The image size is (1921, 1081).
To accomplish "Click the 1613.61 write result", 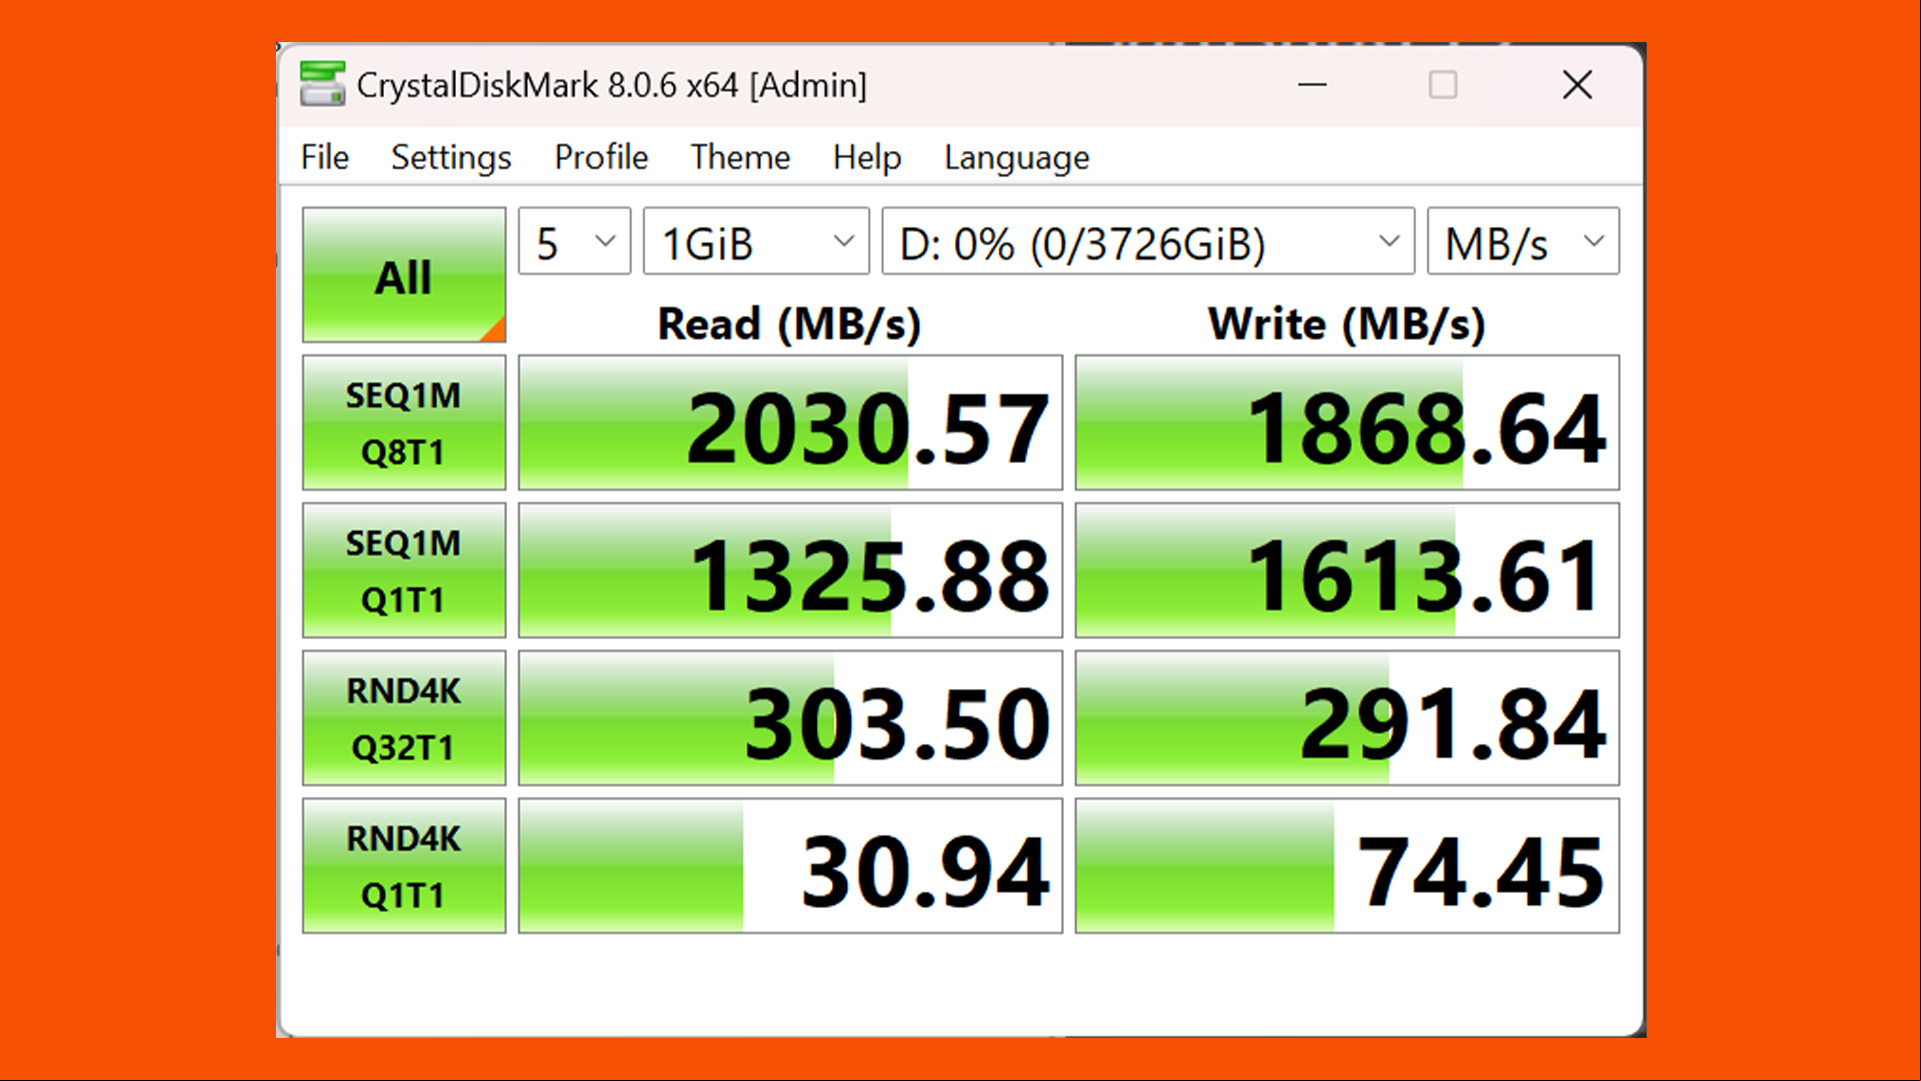I will (1347, 571).
